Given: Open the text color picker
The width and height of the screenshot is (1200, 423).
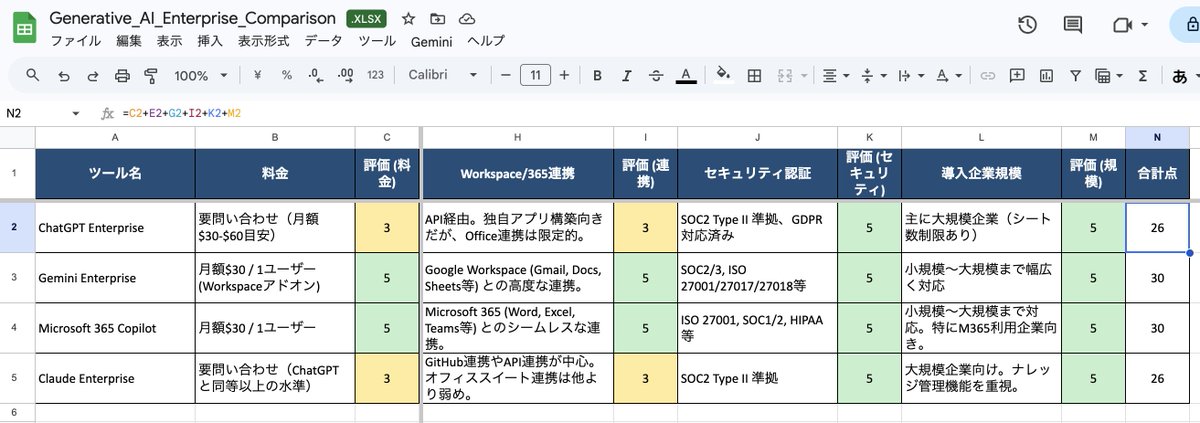Looking at the screenshot, I should point(686,75).
